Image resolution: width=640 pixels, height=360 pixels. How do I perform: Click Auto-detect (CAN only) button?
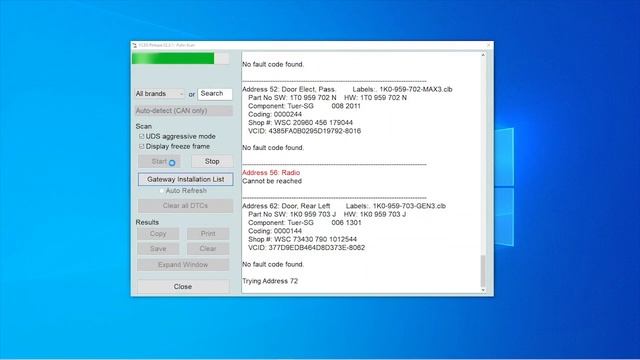click(184, 111)
